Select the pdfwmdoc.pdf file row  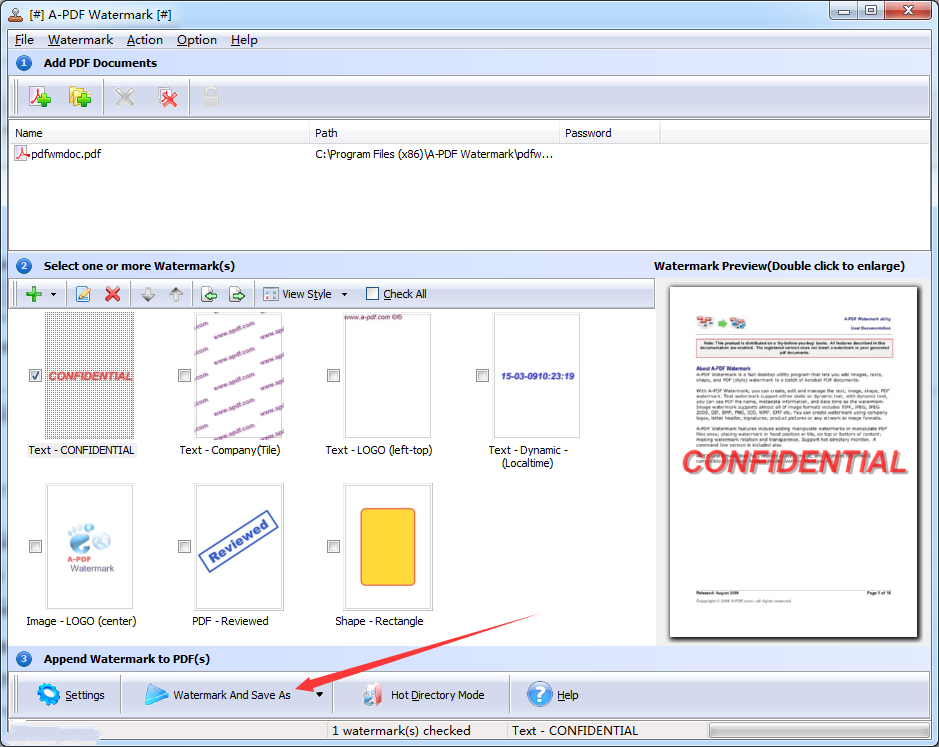point(469,154)
